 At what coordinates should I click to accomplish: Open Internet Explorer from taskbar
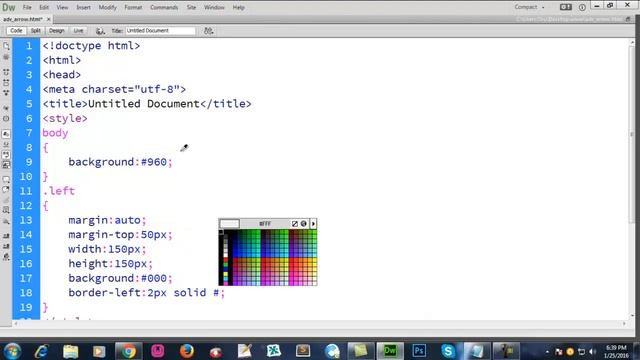41,351
